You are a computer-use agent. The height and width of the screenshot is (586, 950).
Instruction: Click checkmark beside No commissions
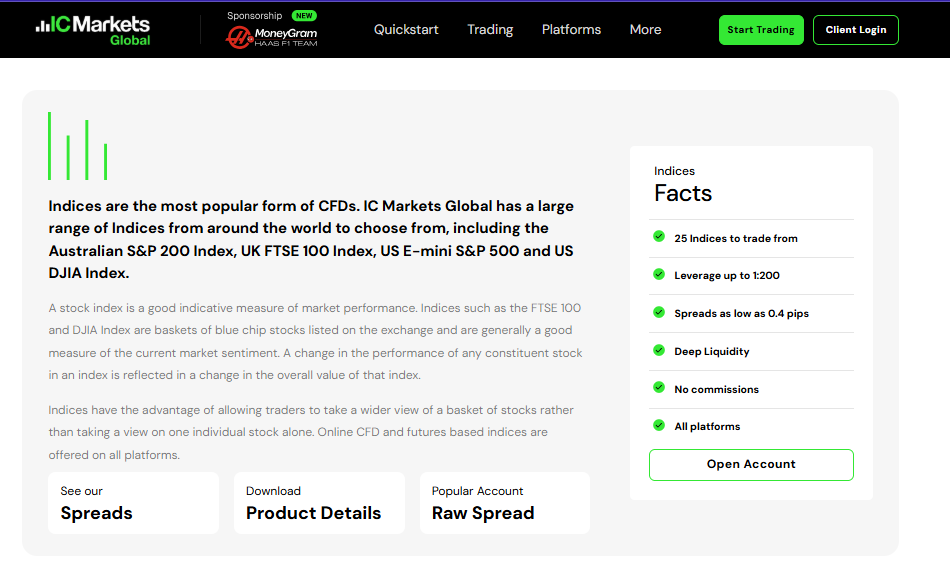[659, 387]
